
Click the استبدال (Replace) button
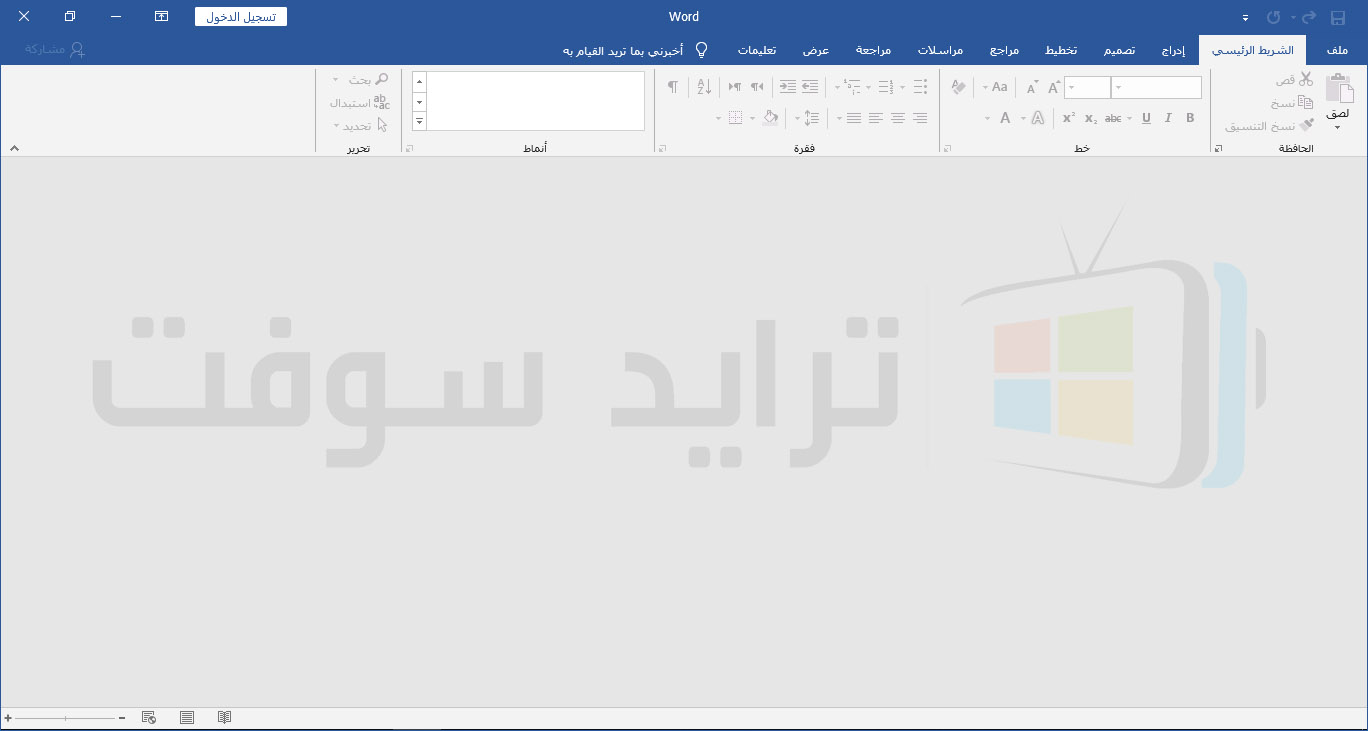point(360,102)
